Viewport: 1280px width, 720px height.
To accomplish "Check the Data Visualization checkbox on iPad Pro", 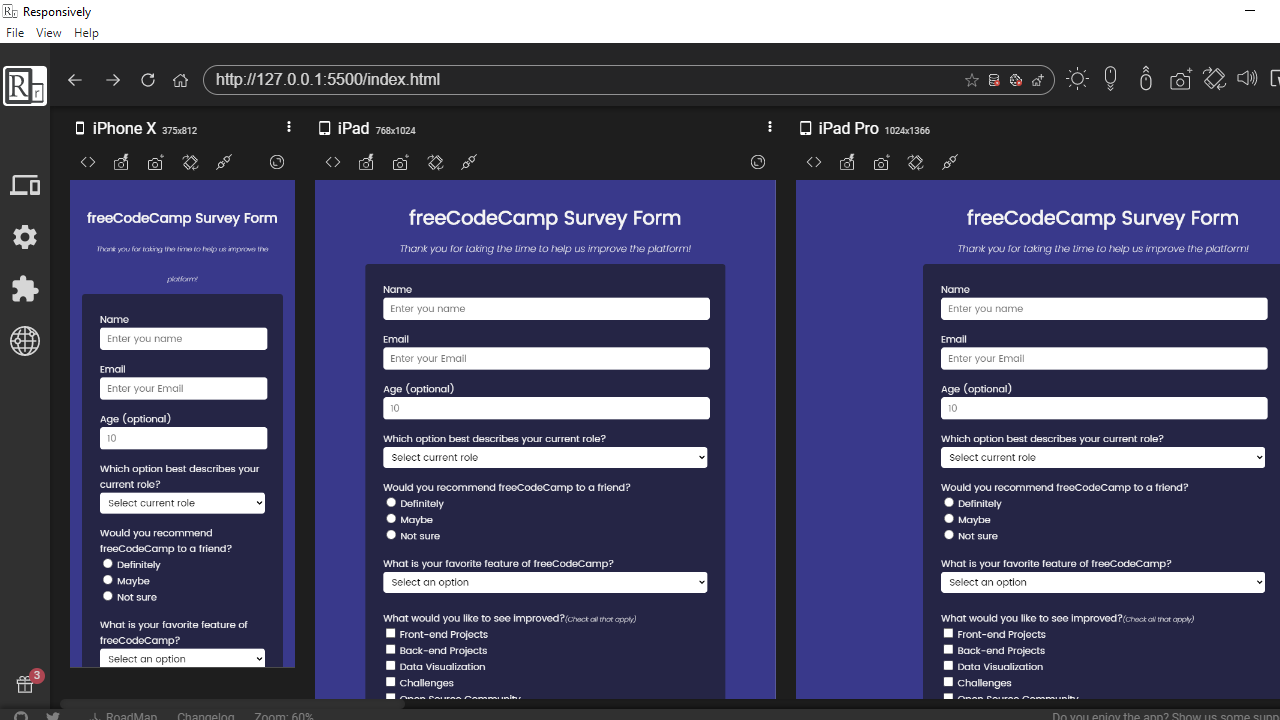I will pyautogui.click(x=947, y=665).
